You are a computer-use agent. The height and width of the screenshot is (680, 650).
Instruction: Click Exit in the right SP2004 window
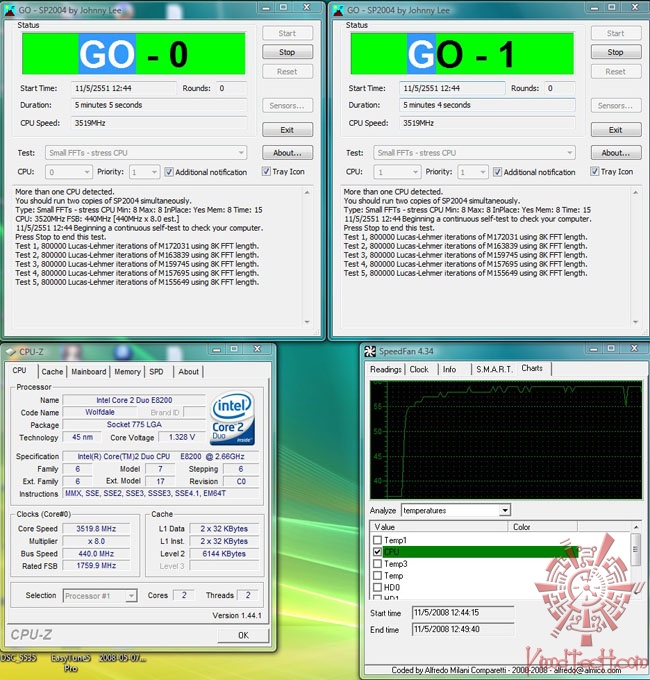click(x=616, y=130)
